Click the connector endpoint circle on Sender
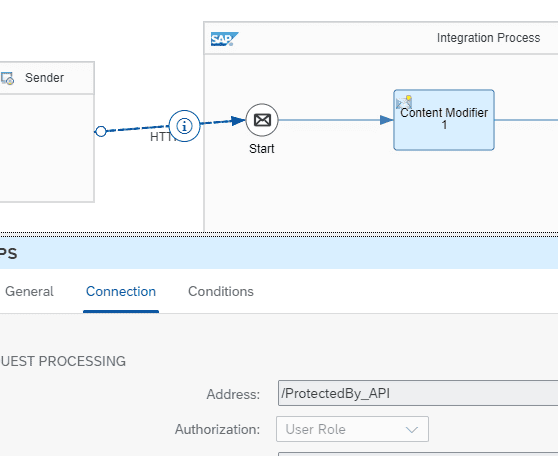 click(x=101, y=131)
